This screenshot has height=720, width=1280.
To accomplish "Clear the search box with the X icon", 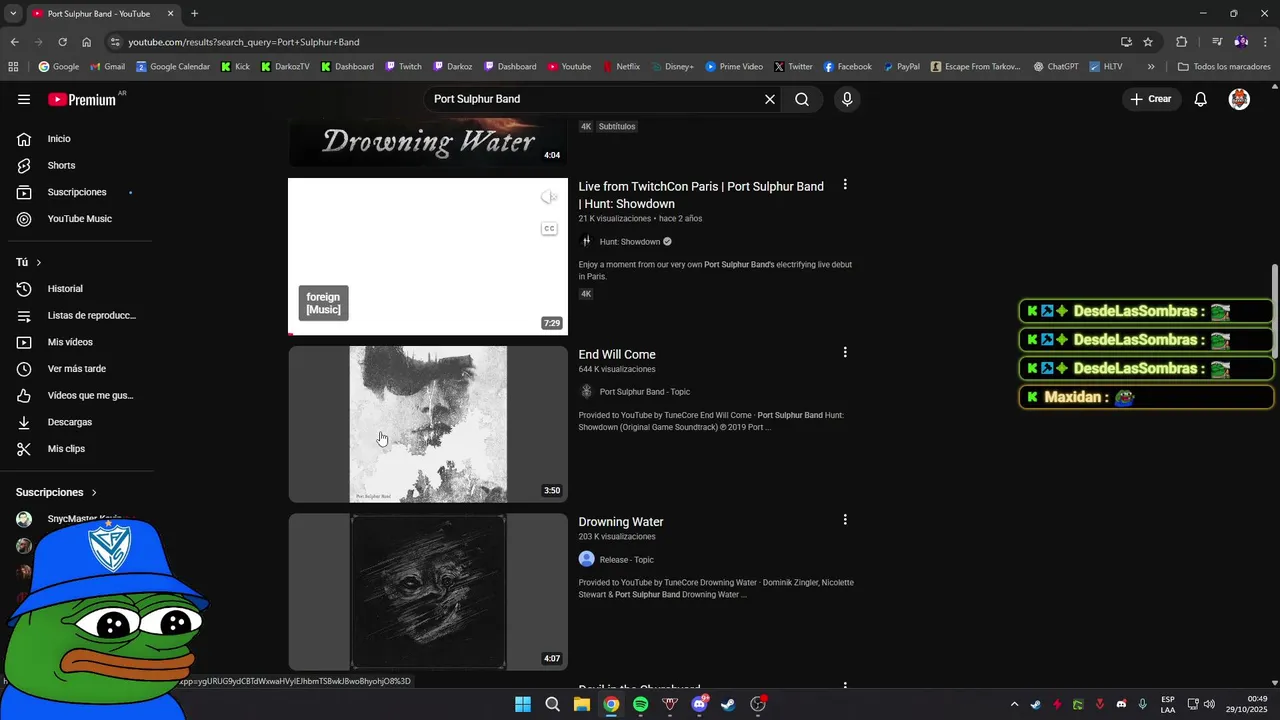I will click(770, 99).
